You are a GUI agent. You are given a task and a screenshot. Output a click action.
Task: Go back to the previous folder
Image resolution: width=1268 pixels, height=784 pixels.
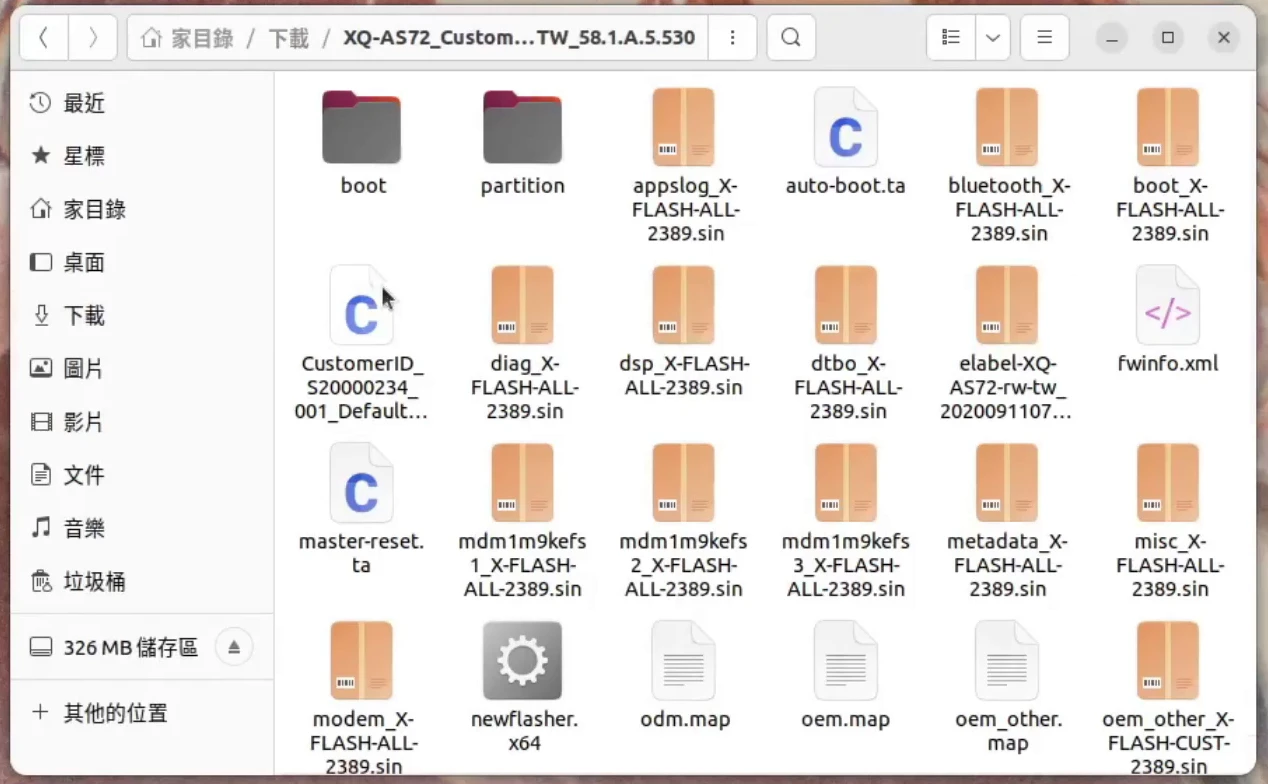pos(43,38)
